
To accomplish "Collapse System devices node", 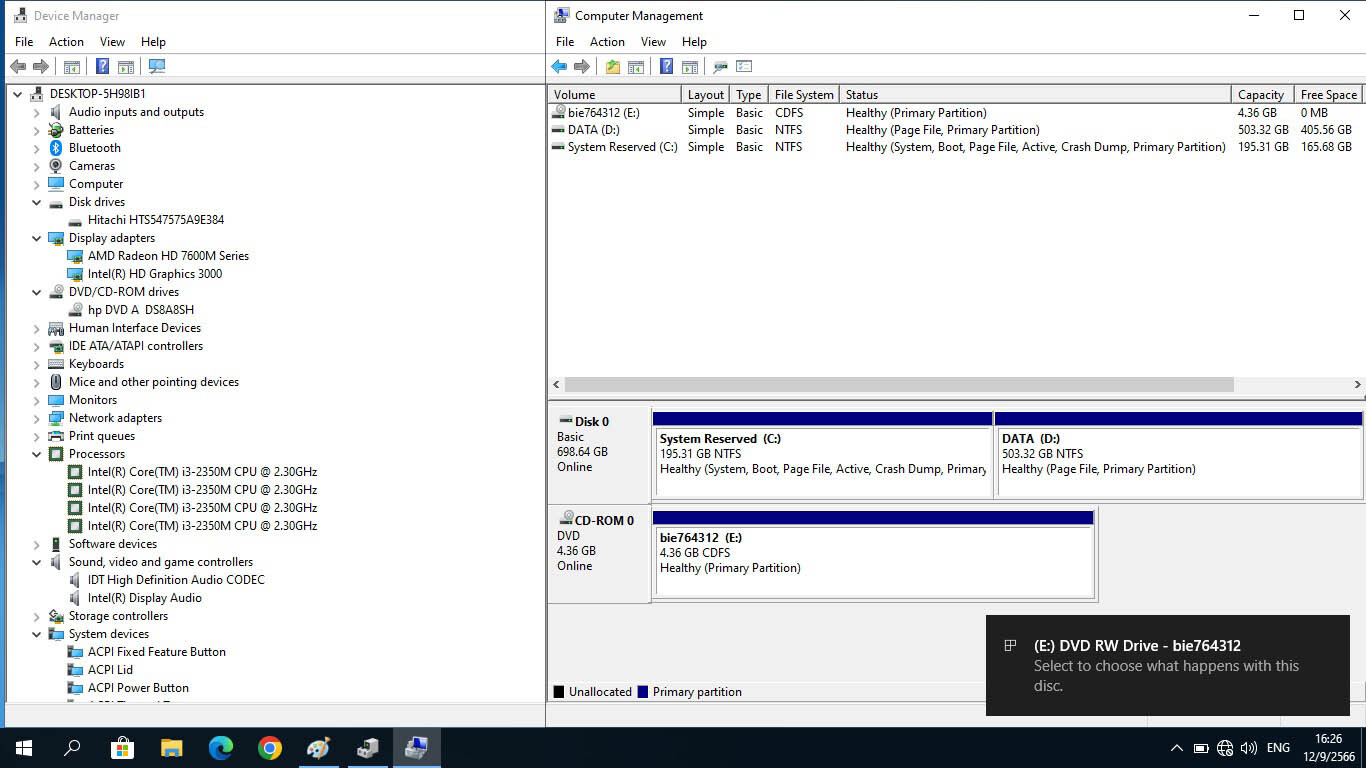I will (37, 634).
